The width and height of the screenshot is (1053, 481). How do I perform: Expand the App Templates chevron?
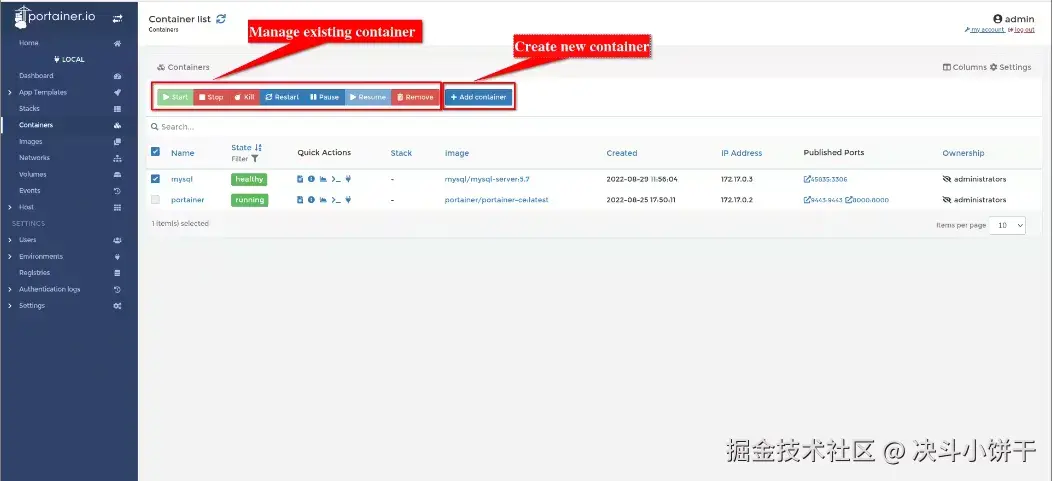pos(9,93)
